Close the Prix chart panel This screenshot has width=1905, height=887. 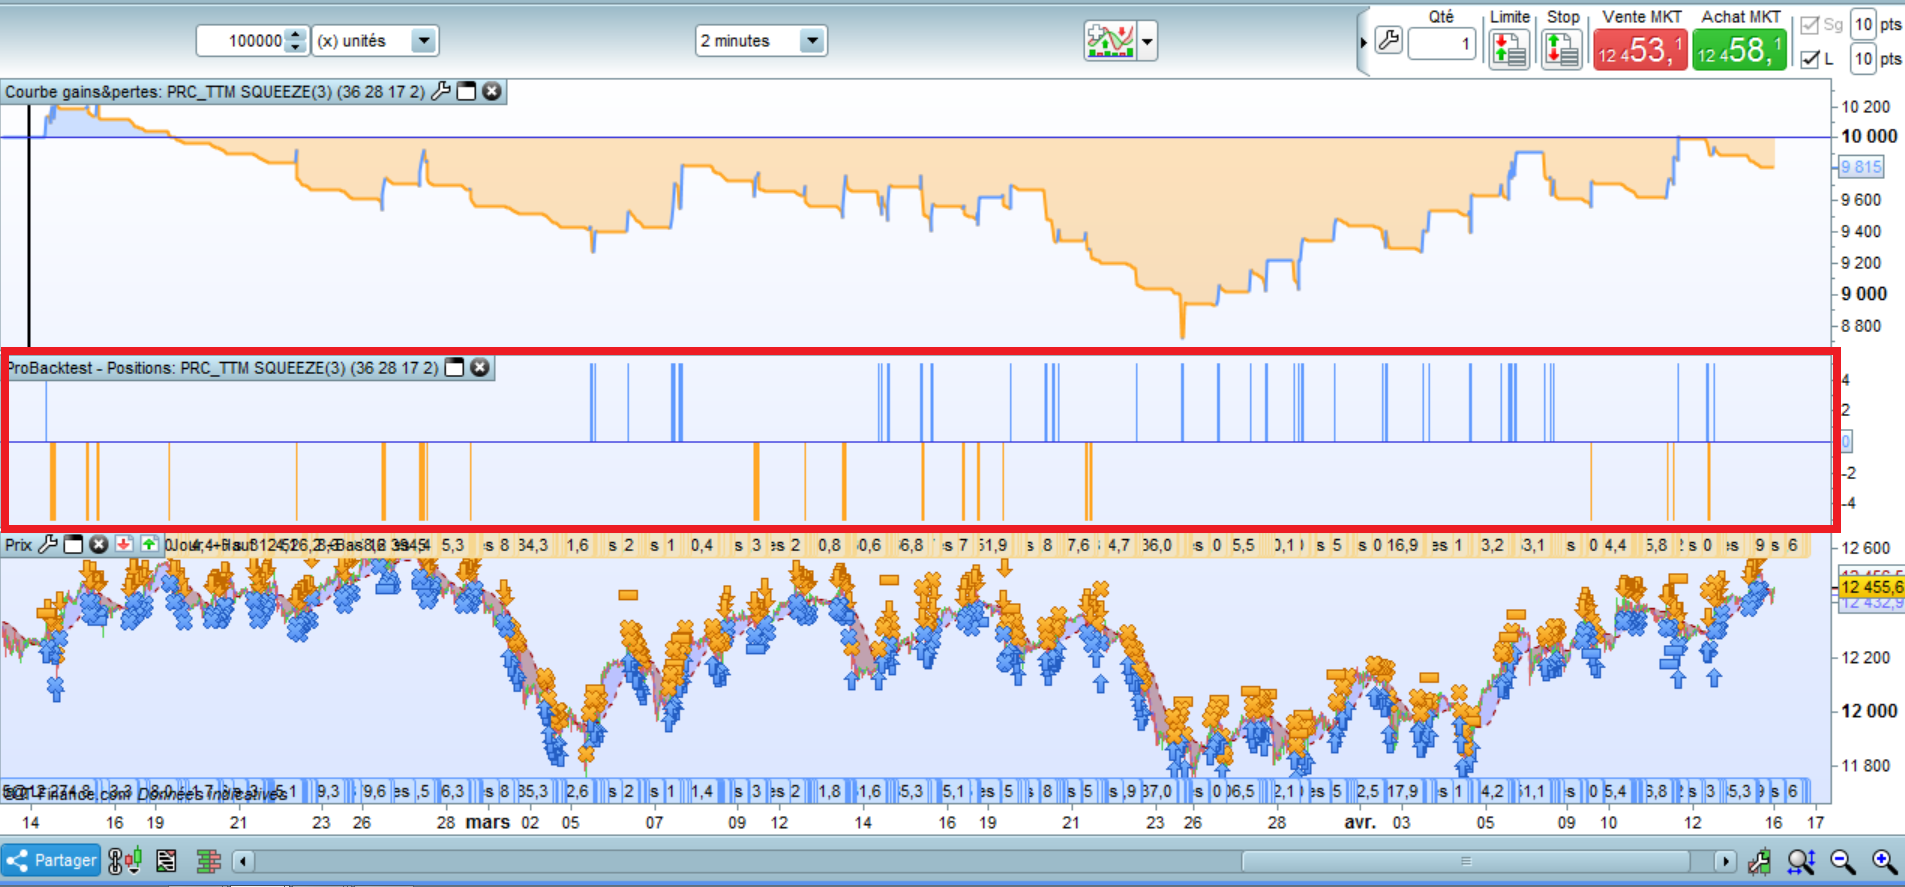coord(98,545)
